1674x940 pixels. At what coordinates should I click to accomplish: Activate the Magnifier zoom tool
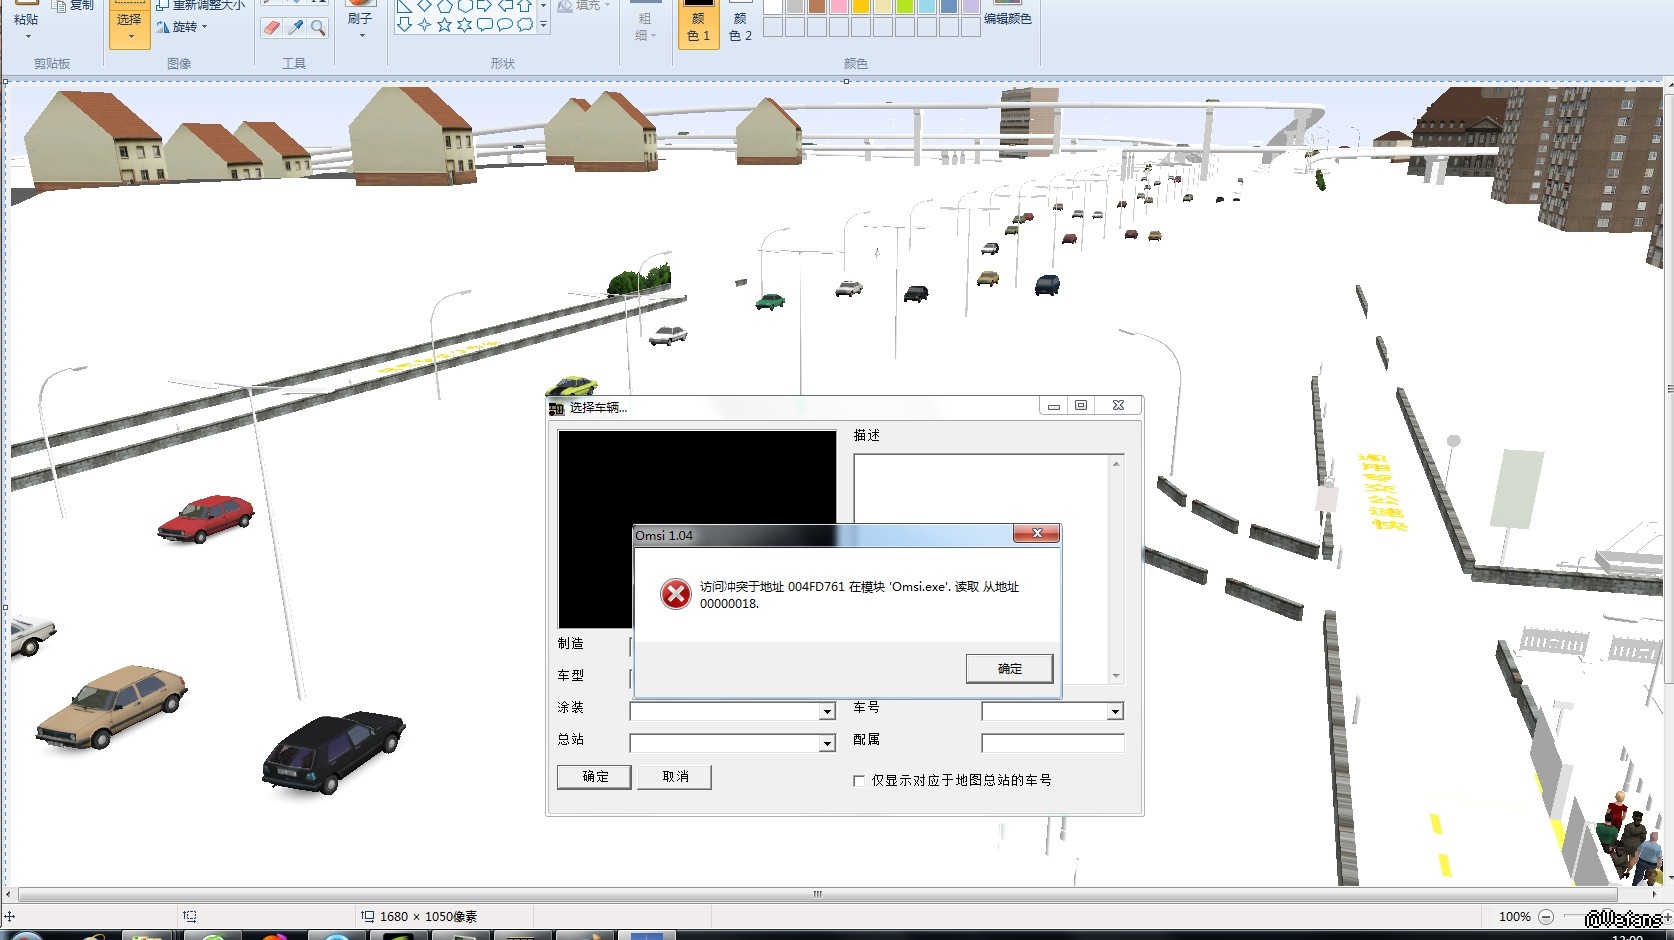click(318, 28)
